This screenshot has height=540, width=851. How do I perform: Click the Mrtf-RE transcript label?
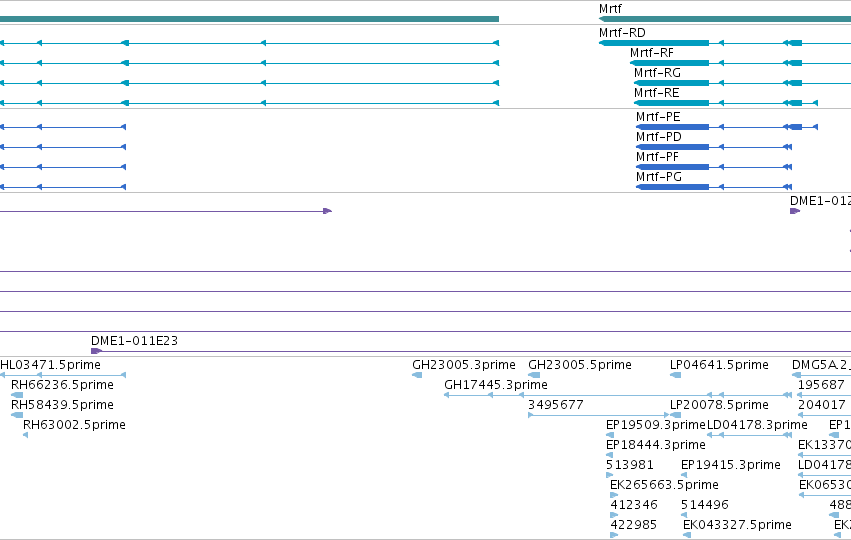coord(657,93)
